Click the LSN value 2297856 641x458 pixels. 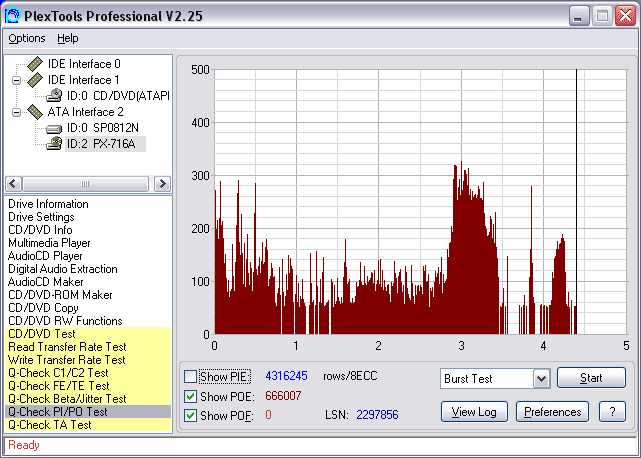click(x=377, y=415)
